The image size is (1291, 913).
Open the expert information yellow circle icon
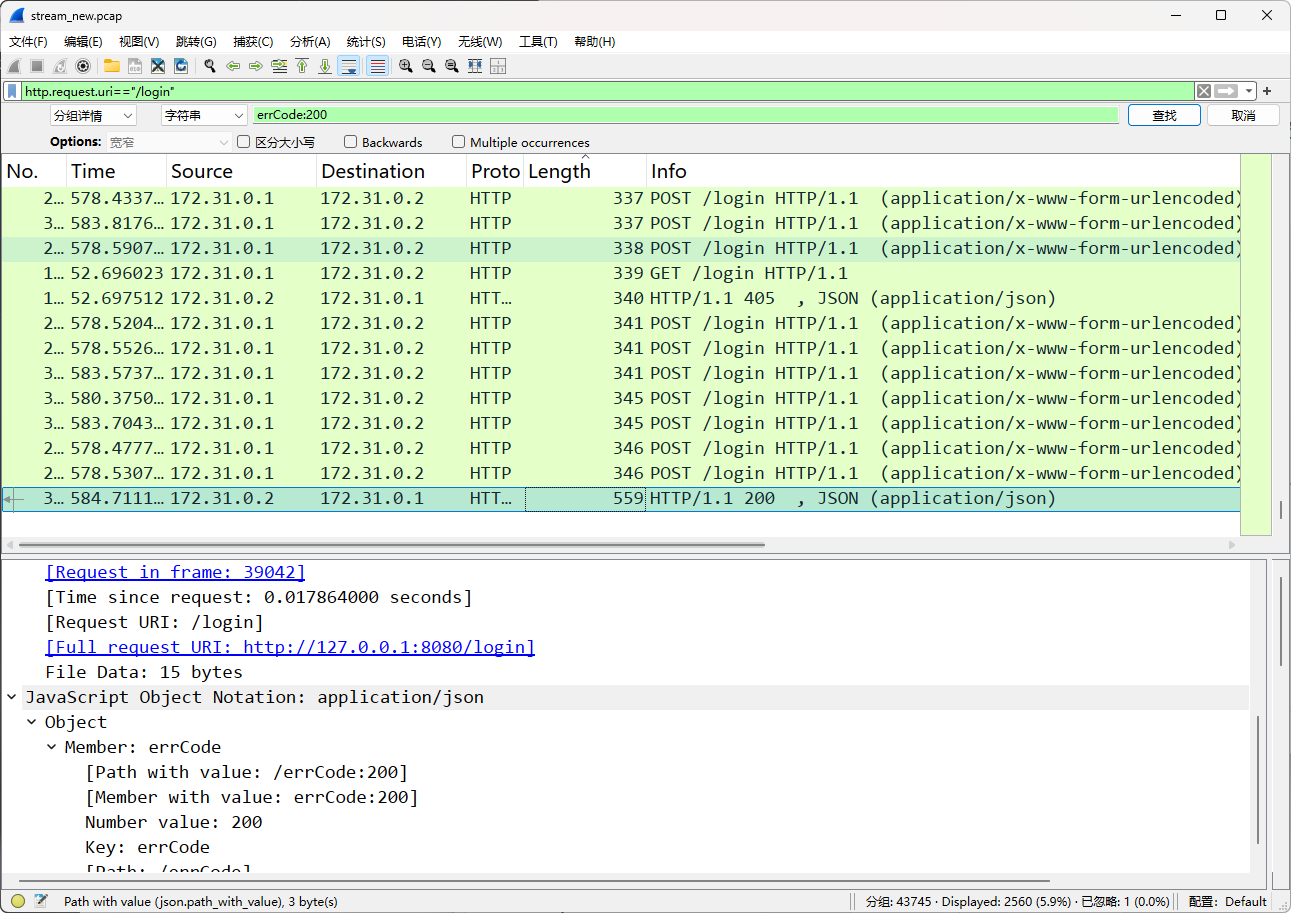point(18,901)
